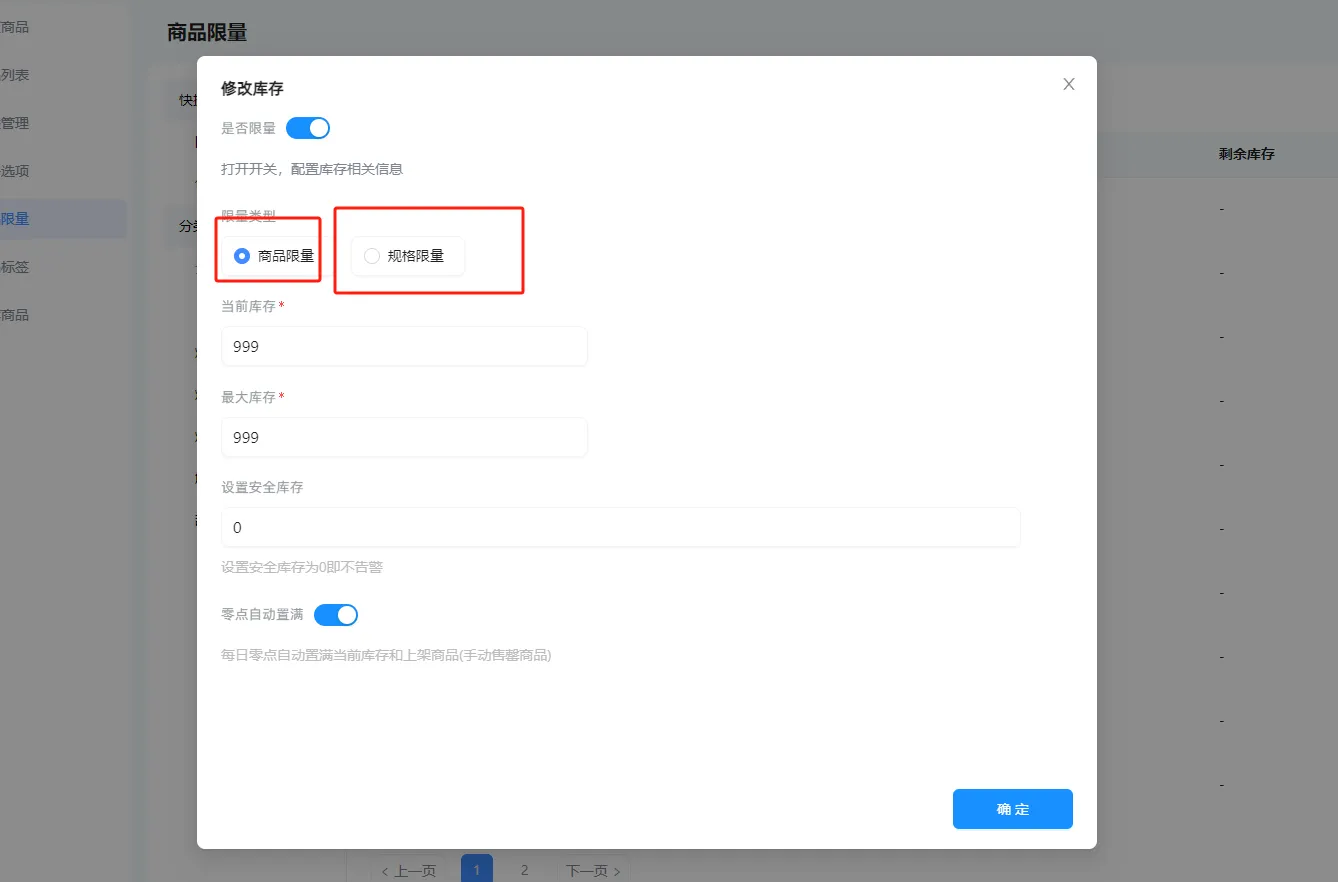The image size is (1338, 882).
Task: Click the 下一页 next page control
Action: coord(591,869)
